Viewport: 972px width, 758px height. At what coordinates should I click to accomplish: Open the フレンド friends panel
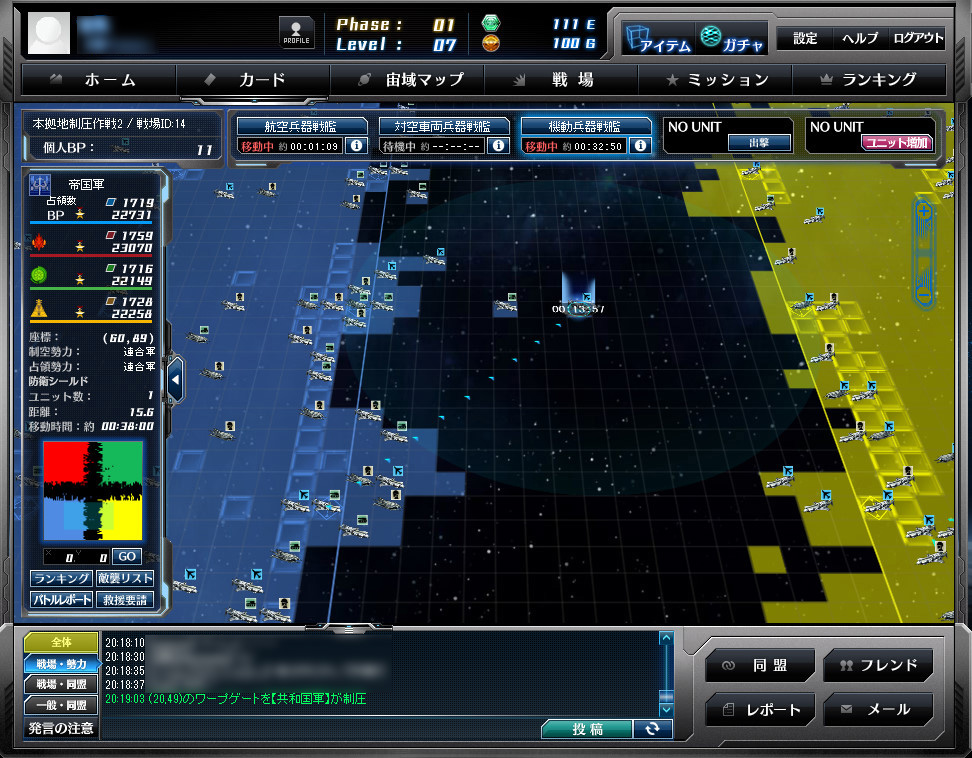point(878,666)
